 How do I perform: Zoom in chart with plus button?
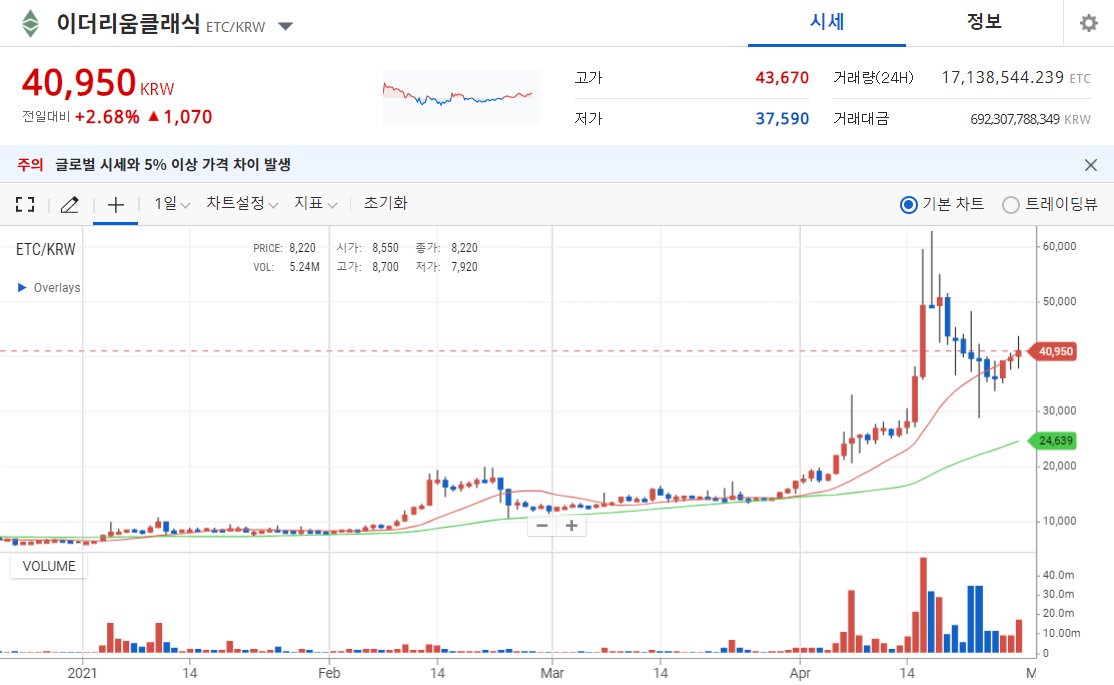click(x=571, y=526)
